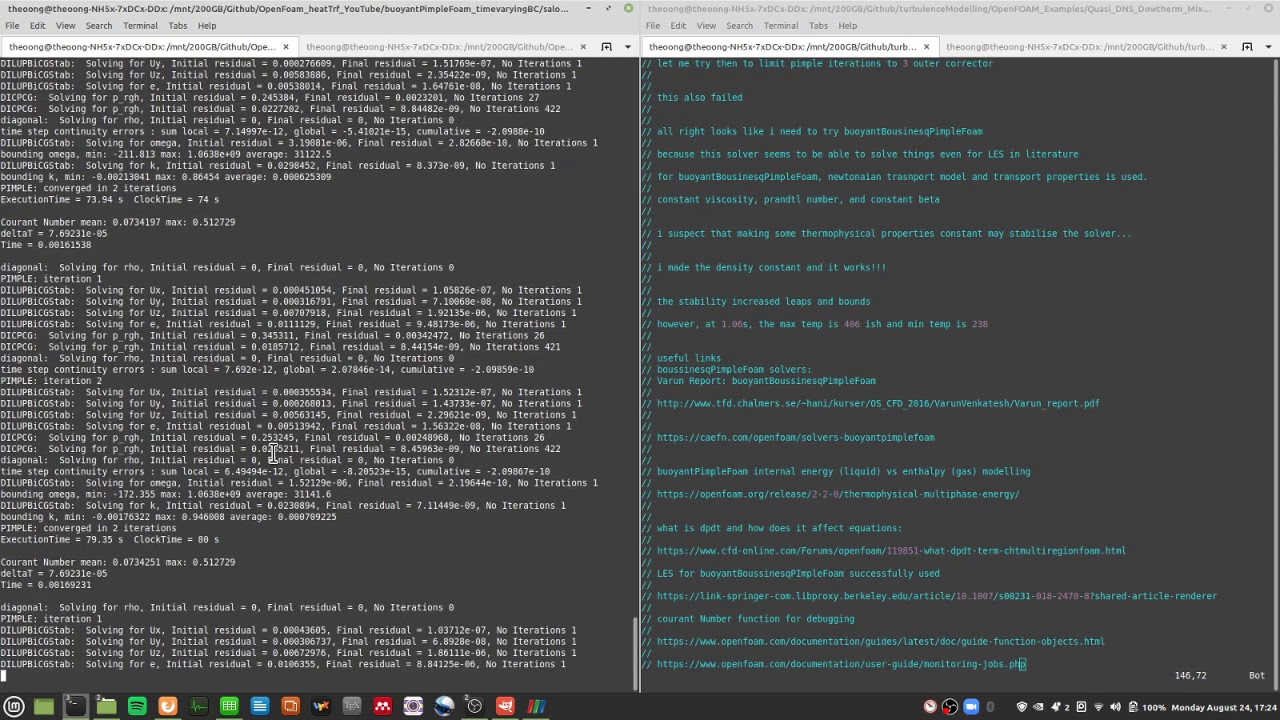Image resolution: width=1280 pixels, height=720 pixels.
Task: Open the TeX editor icon in taskbar
Action: 352,707
